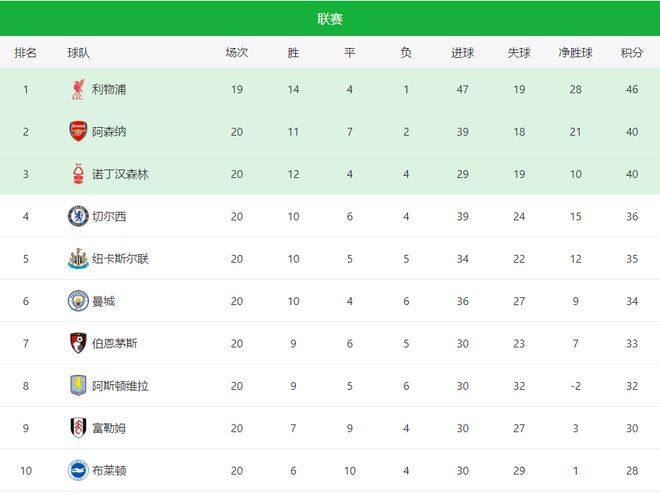
Task: Click 阿斯顿维拉 team name
Action: (x=120, y=386)
